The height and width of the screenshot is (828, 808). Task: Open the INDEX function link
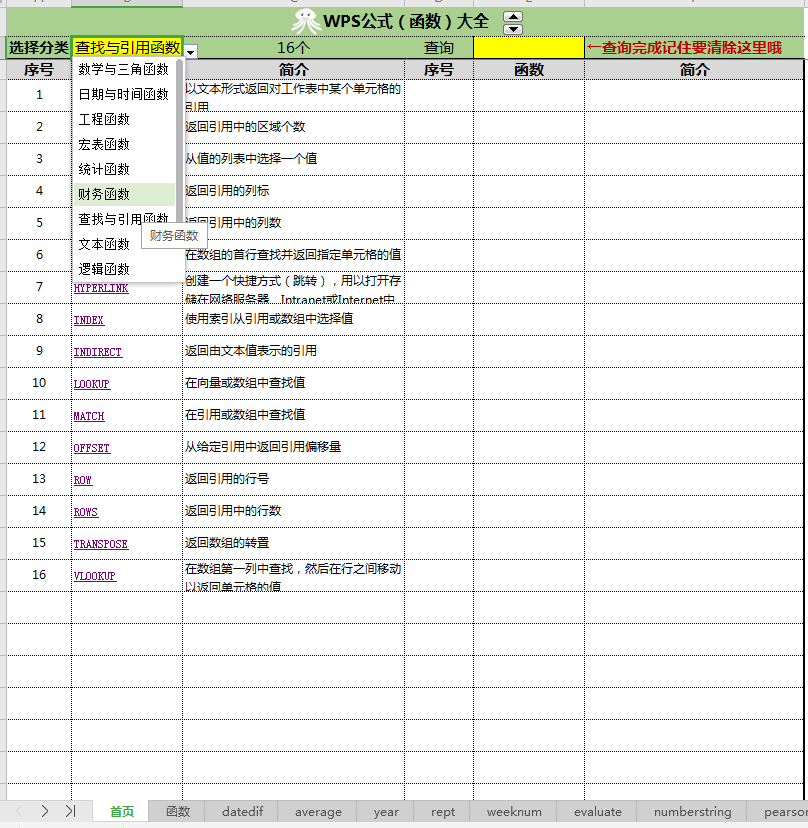tap(89, 320)
